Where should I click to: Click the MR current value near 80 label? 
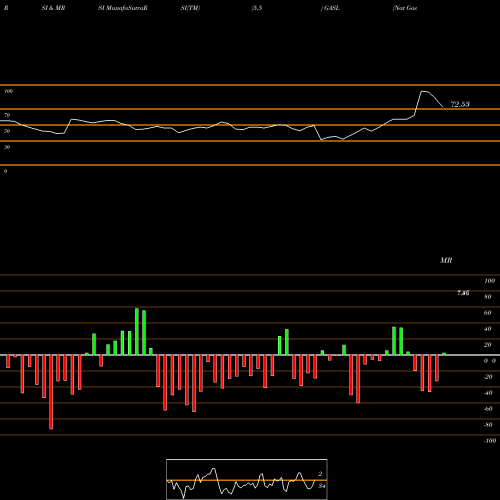(x=463, y=293)
